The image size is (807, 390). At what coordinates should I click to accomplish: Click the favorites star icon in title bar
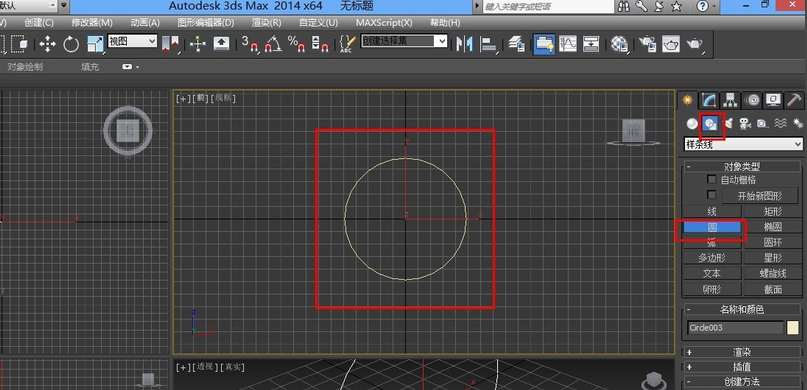click(x=677, y=6)
